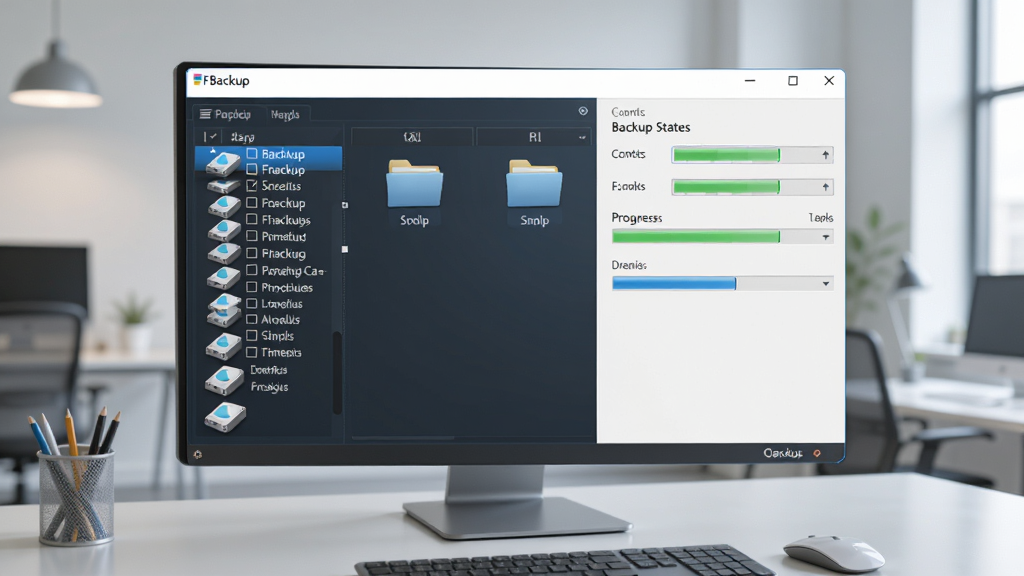Tick the checkbox next to Simpls
The image size is (1024, 576).
pos(251,335)
